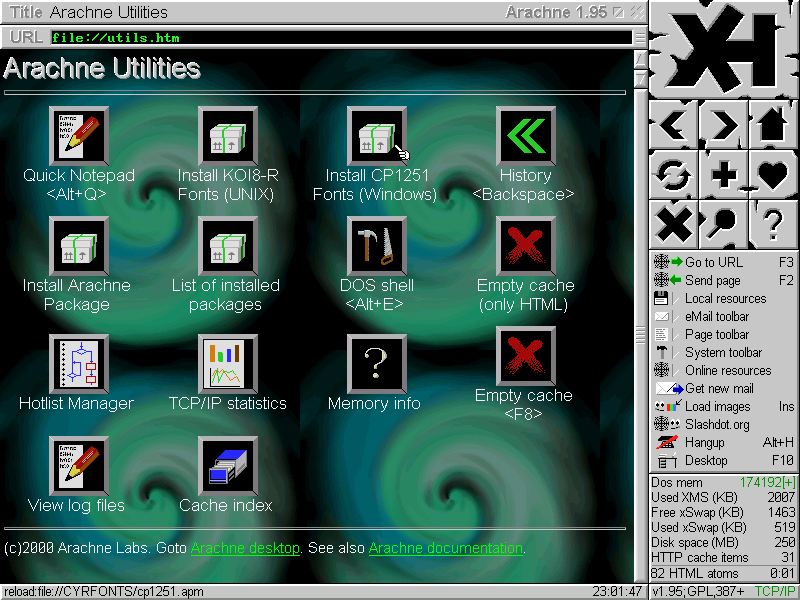Click the vertical scrollbar thumb grip
Screen dimensions: 800x600
point(640,334)
